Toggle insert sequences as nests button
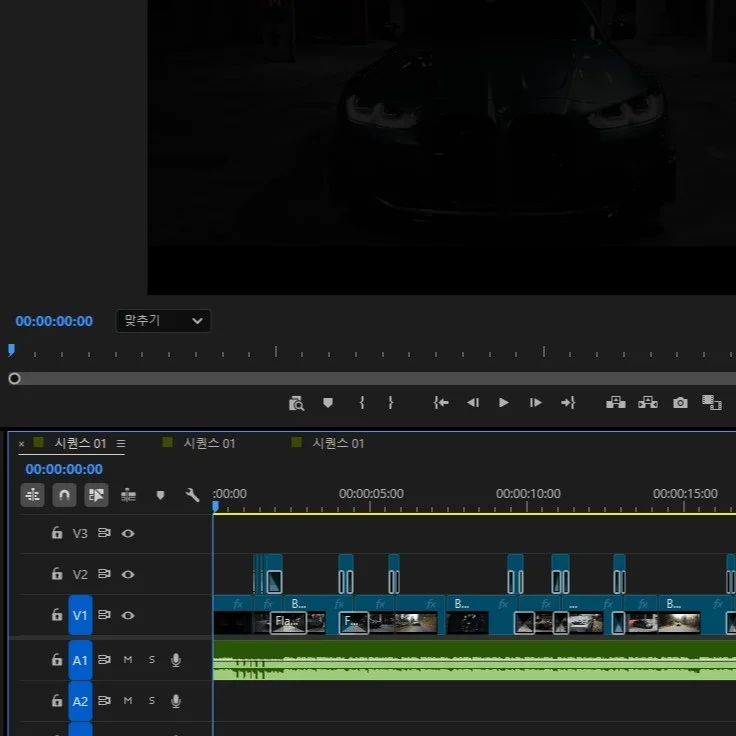Image resolution: width=736 pixels, height=736 pixels. pyautogui.click(x=32, y=495)
